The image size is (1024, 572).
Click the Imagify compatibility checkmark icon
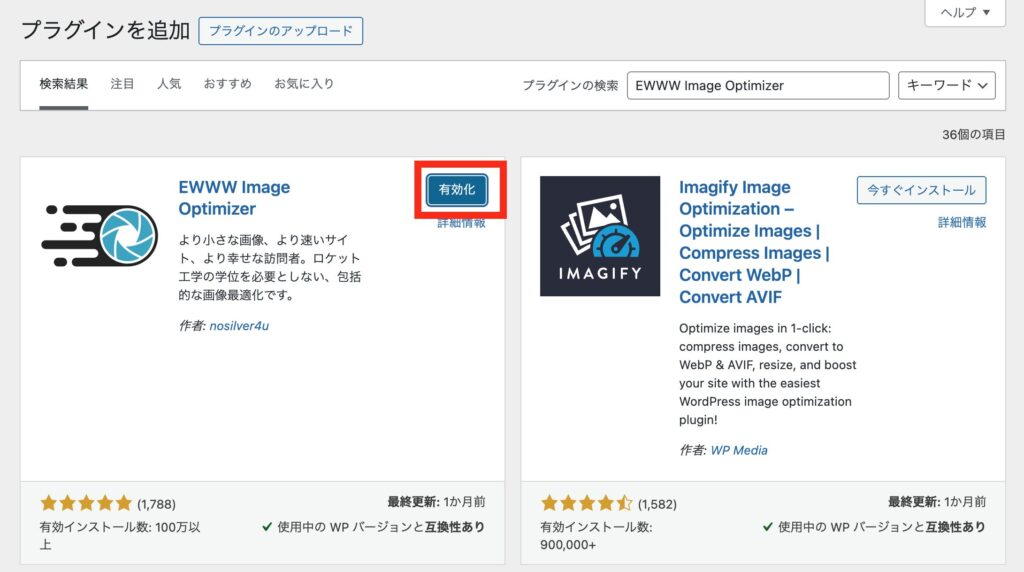767,527
